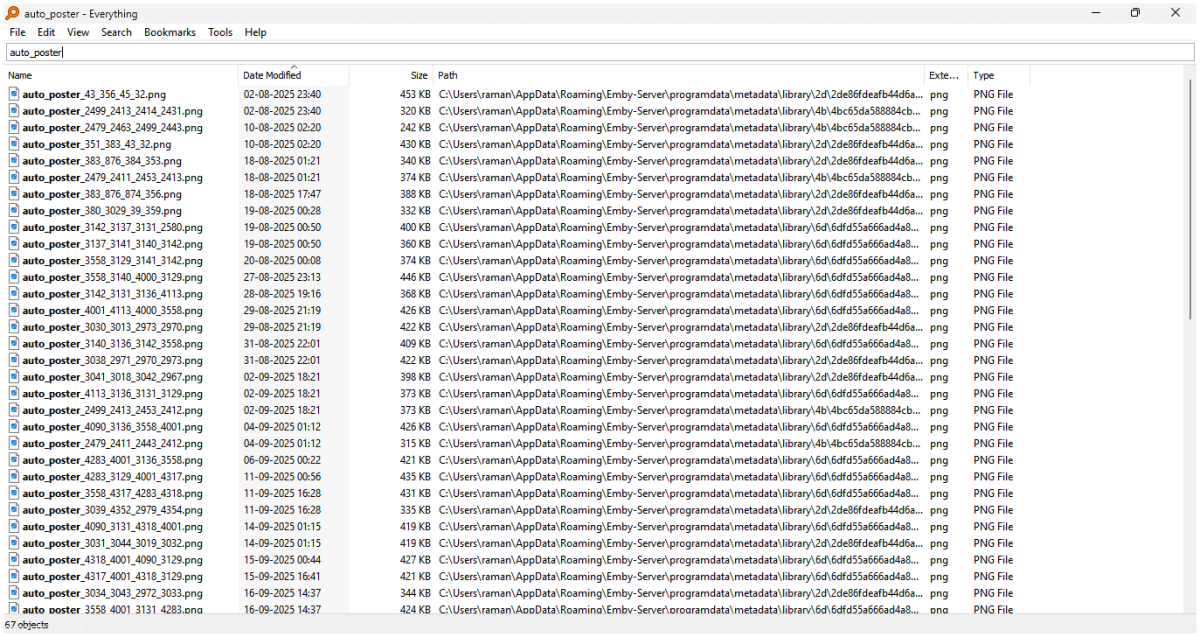Open the Search menu
Screen dimensions: 1200x637
[116, 32]
